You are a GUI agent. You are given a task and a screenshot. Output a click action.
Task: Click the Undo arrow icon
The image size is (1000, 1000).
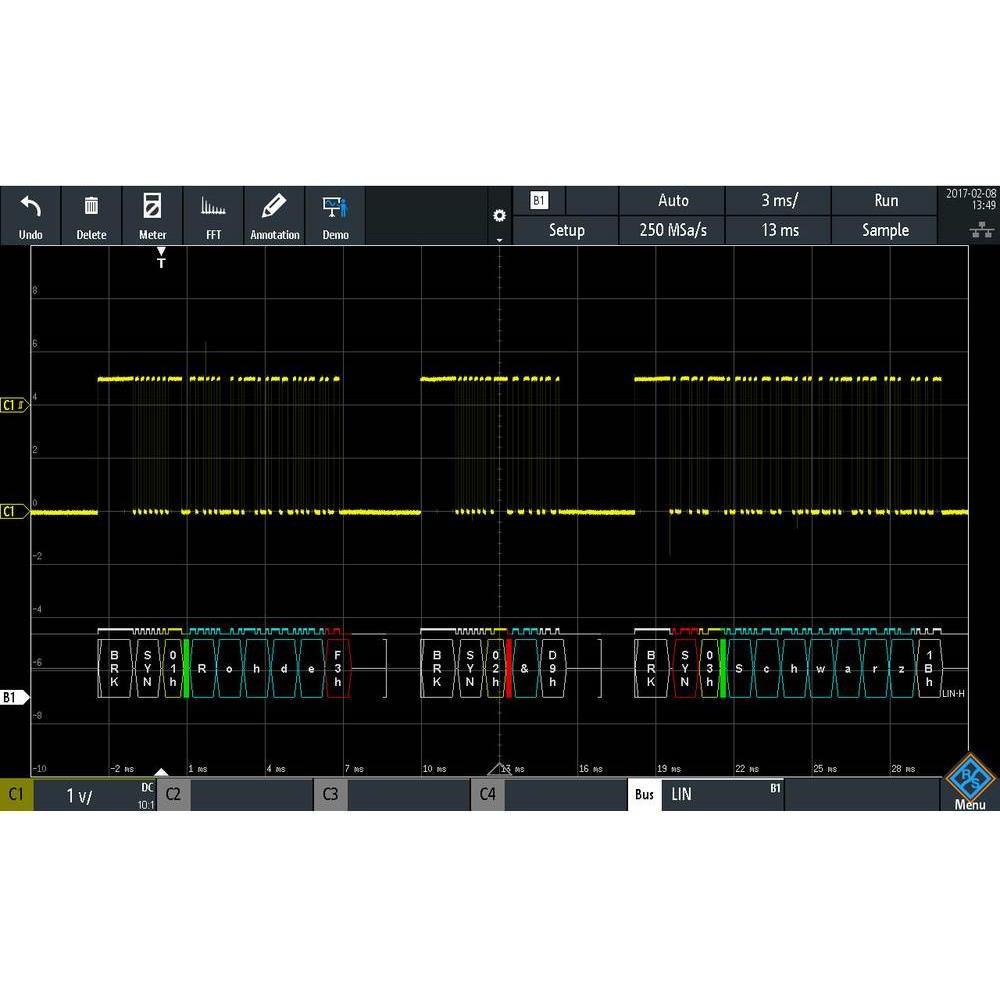pyautogui.click(x=30, y=208)
